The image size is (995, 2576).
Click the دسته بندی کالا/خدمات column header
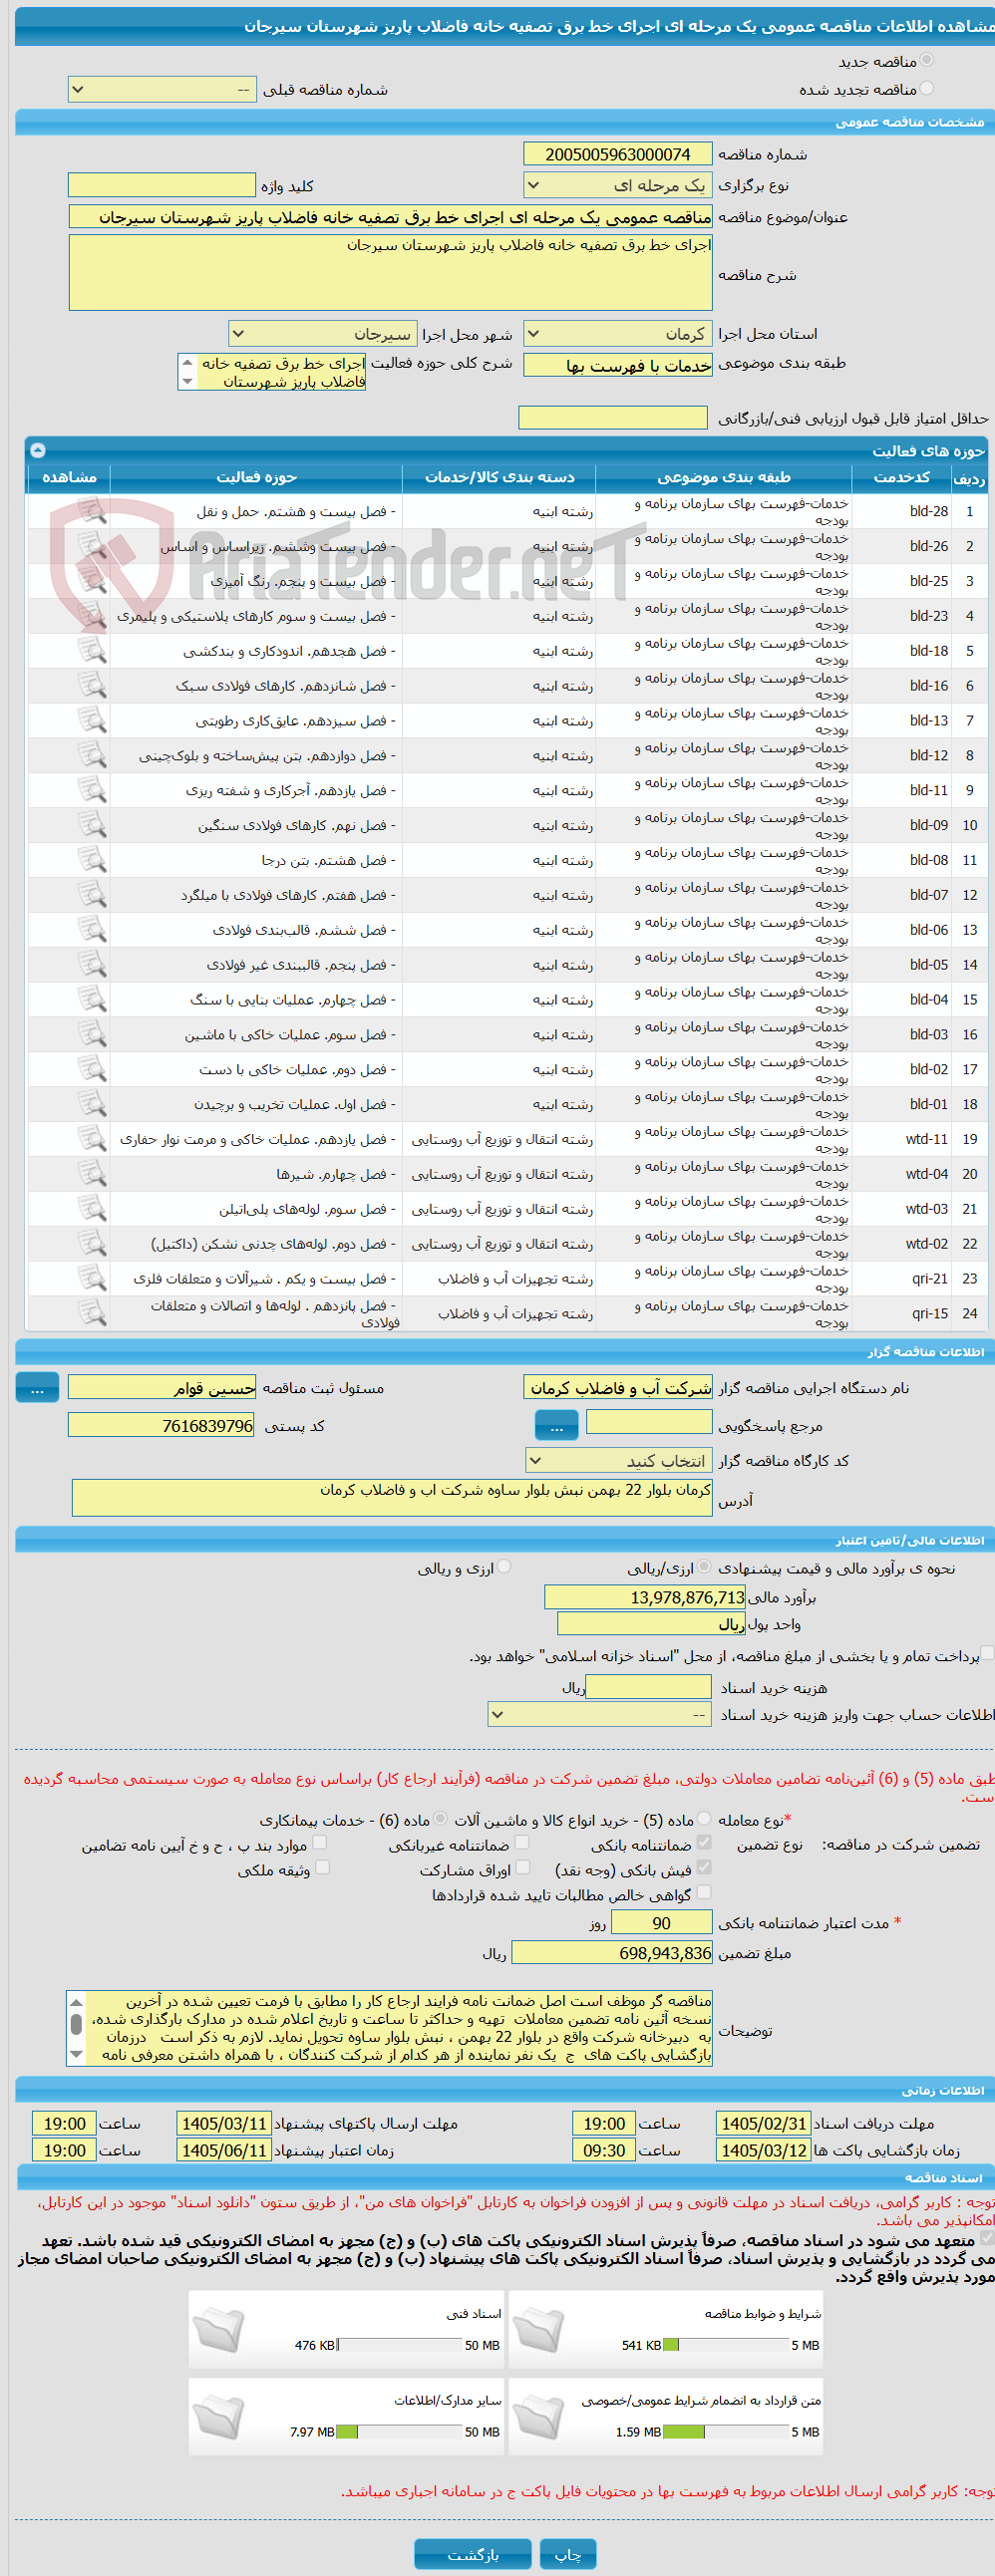click(x=499, y=478)
